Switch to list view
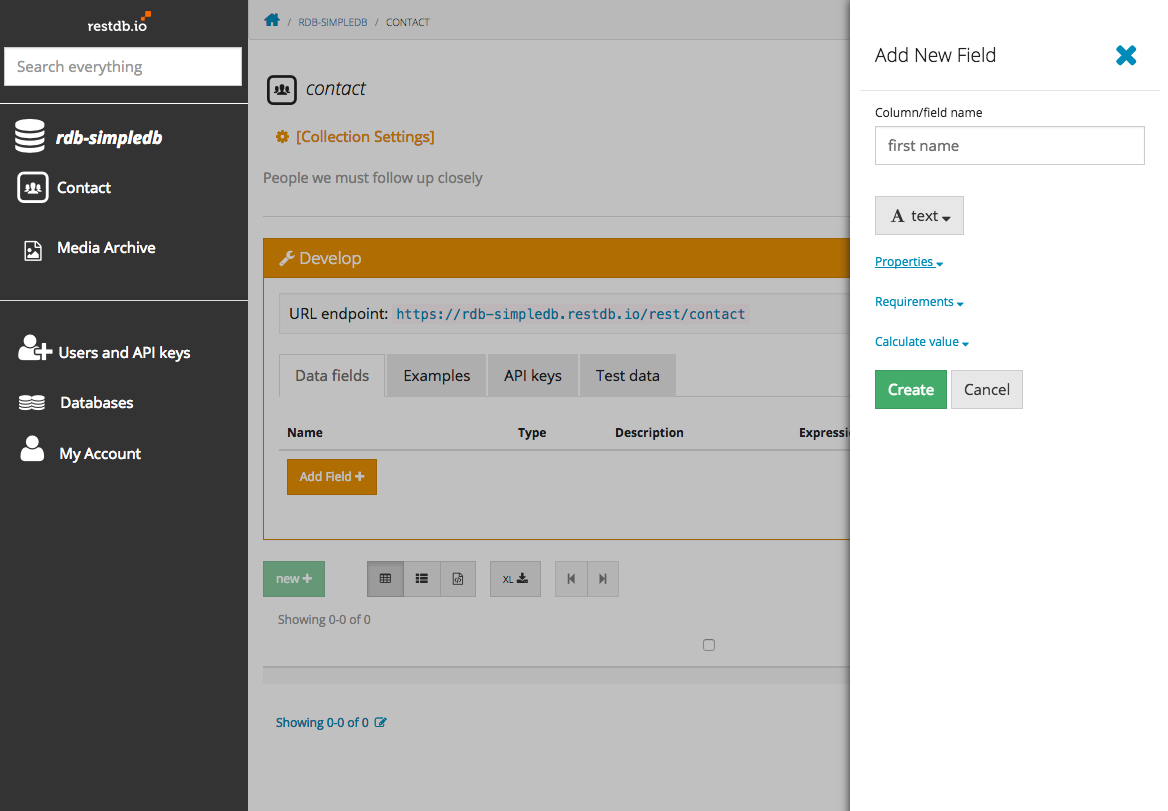Viewport: 1168px width, 811px height. click(x=422, y=579)
